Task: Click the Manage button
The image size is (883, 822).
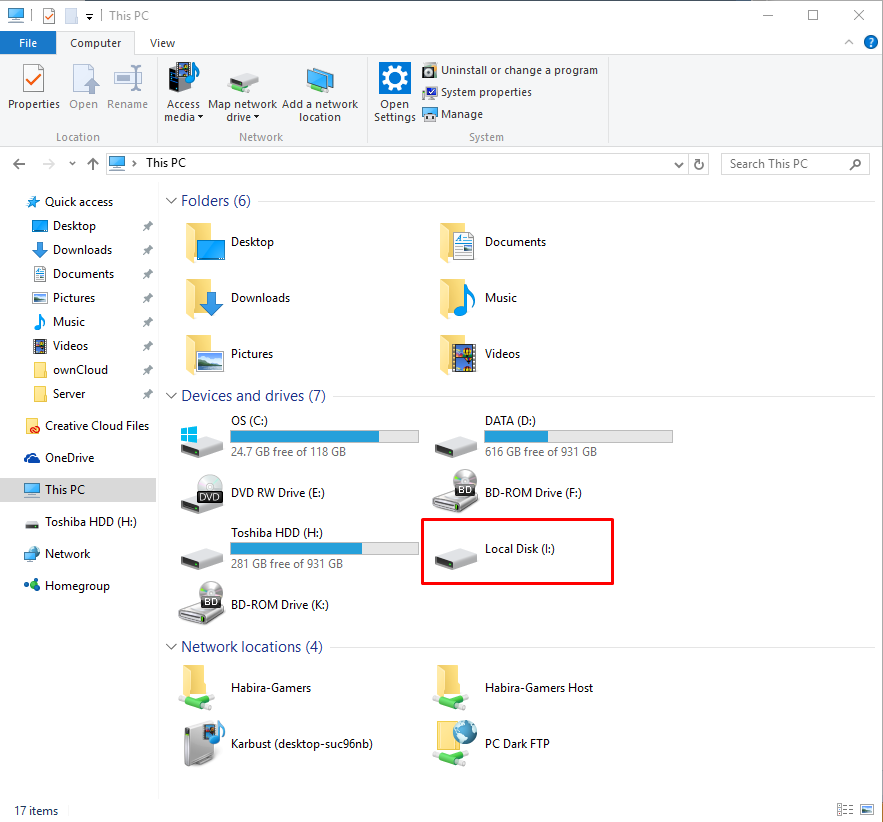Action: pyautogui.click(x=453, y=114)
